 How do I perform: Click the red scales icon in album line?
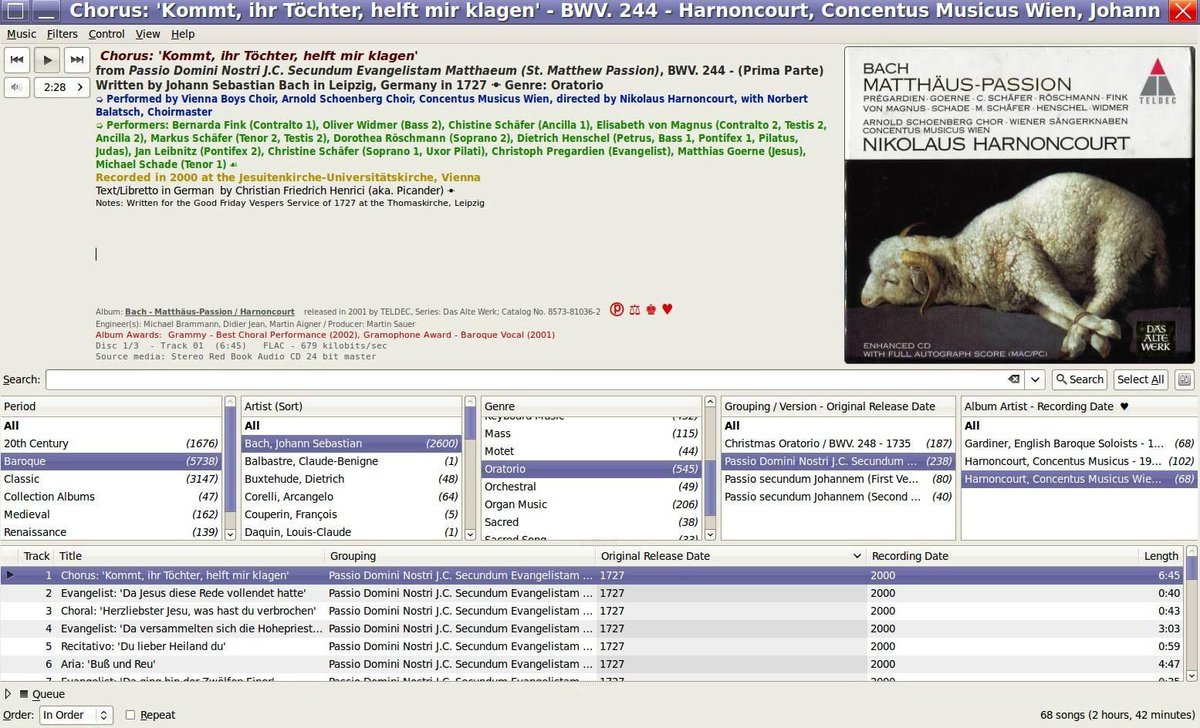(x=634, y=310)
